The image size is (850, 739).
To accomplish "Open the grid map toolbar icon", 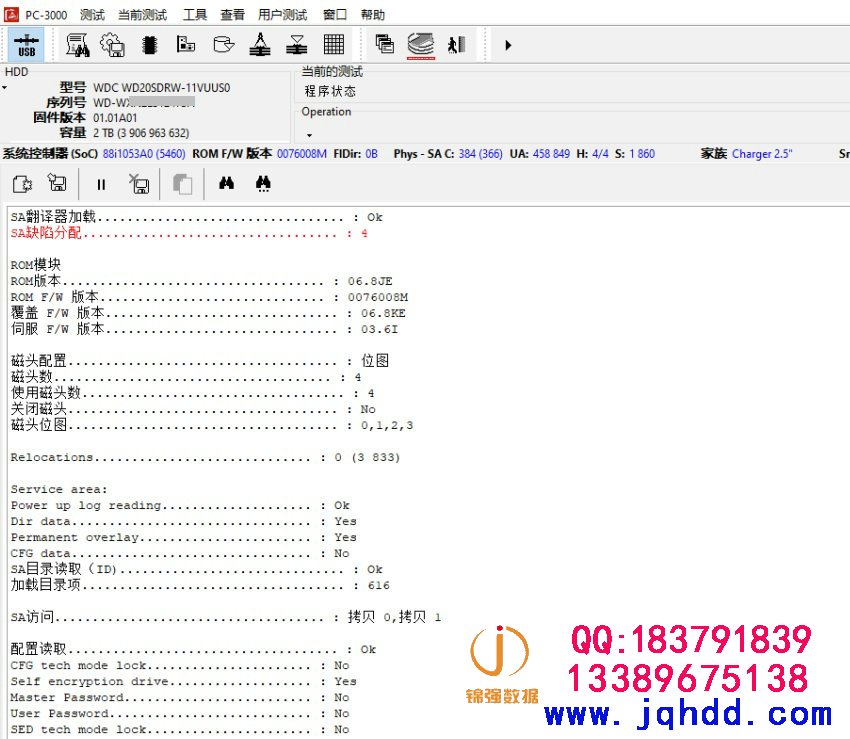I will 334,44.
